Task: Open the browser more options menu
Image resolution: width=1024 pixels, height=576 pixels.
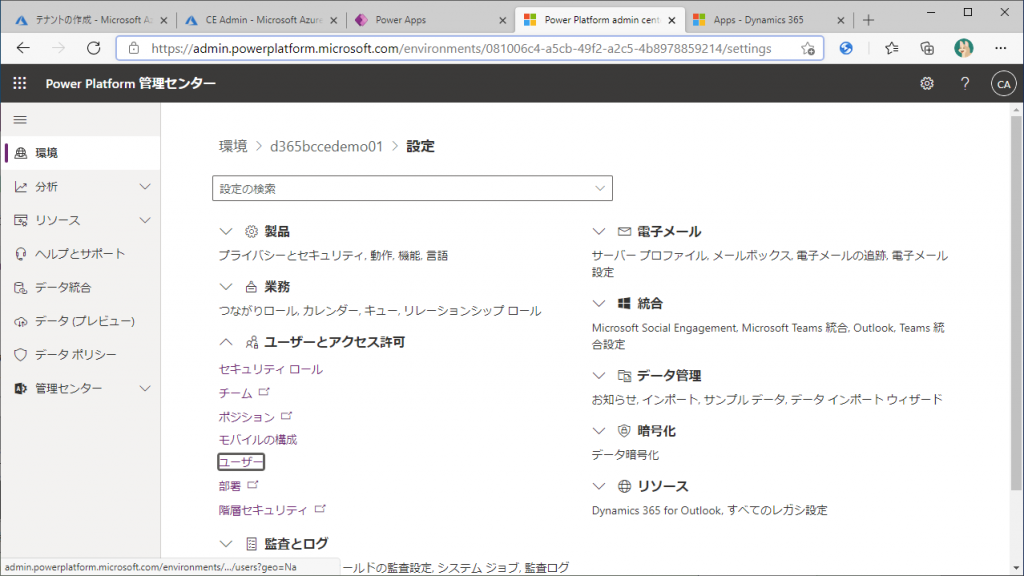Action: (x=1000, y=48)
